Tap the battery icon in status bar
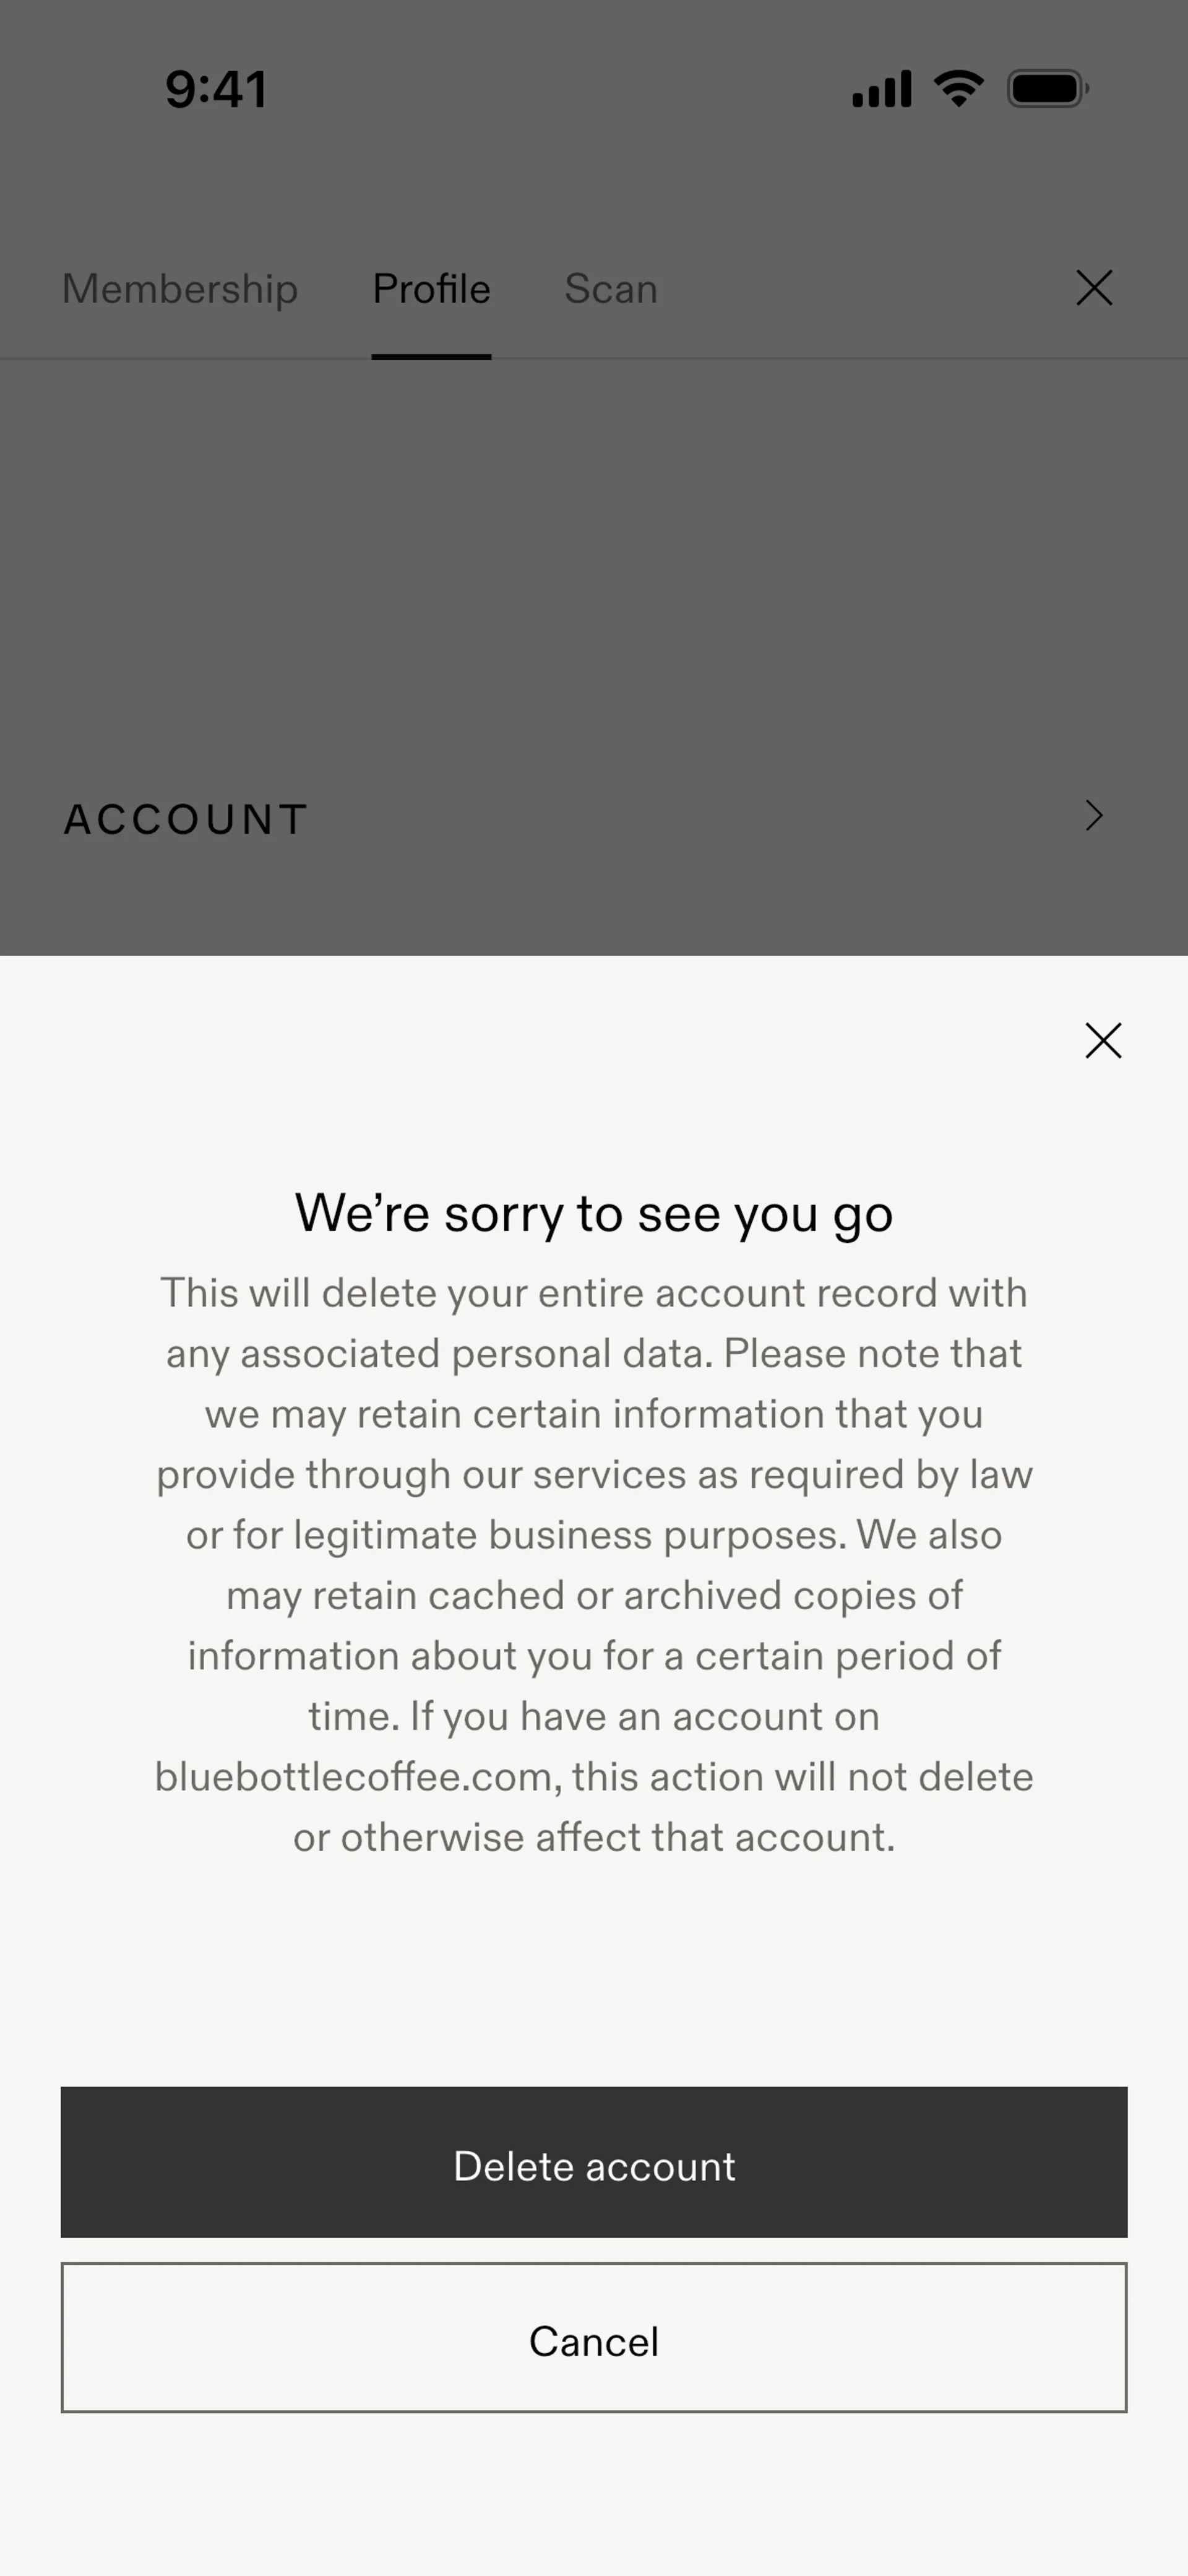Viewport: 1188px width, 2576px height. (1048, 89)
